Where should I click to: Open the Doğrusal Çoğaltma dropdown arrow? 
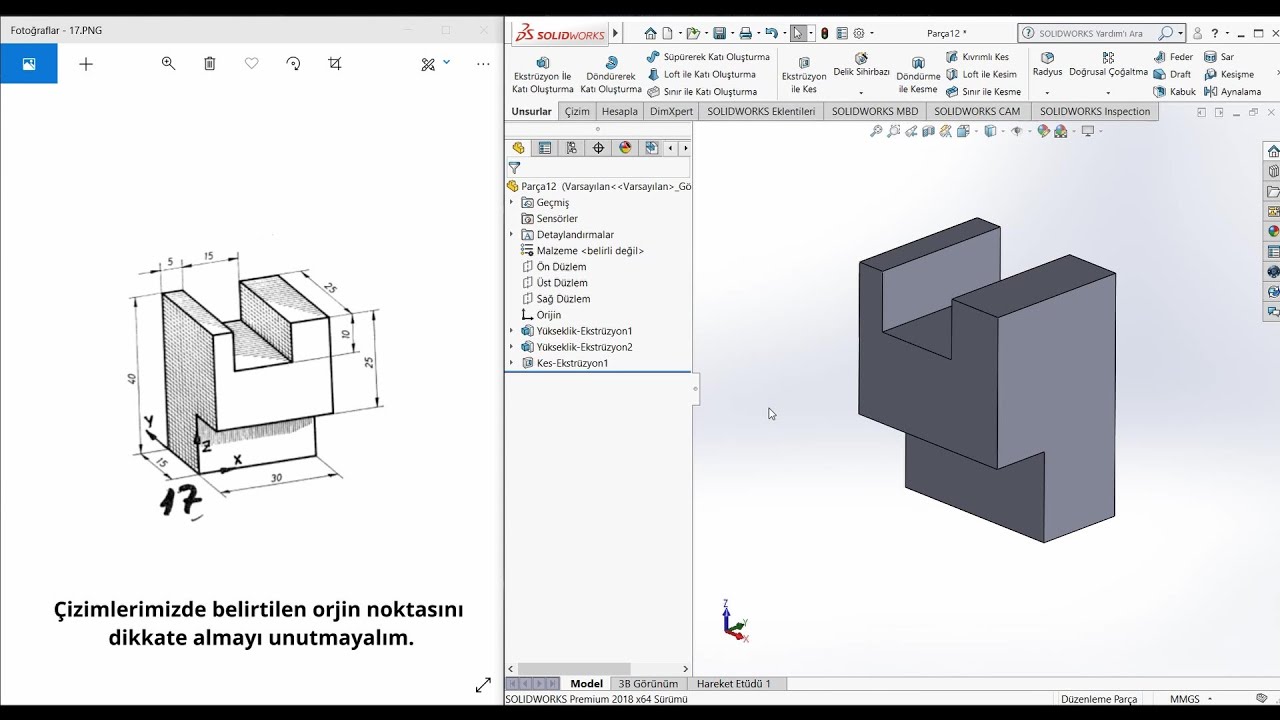tap(1108, 93)
